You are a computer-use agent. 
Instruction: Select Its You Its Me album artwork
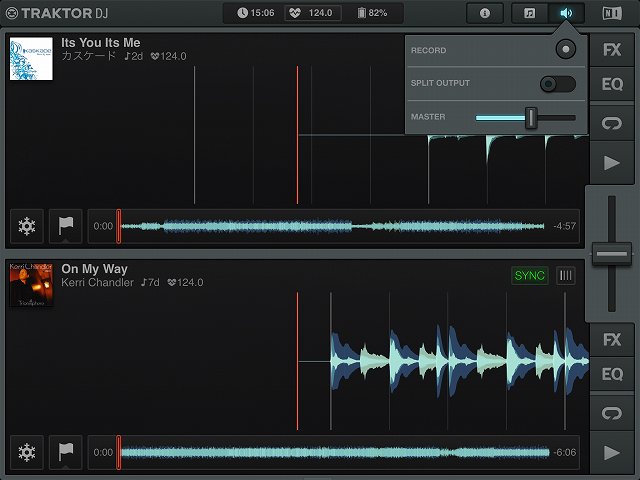31,59
